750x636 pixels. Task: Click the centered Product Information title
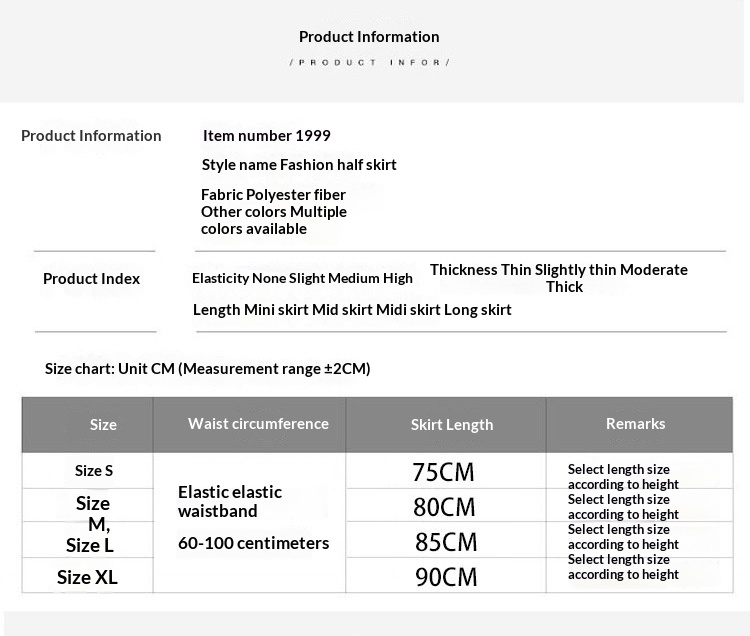pyautogui.click(x=369, y=37)
